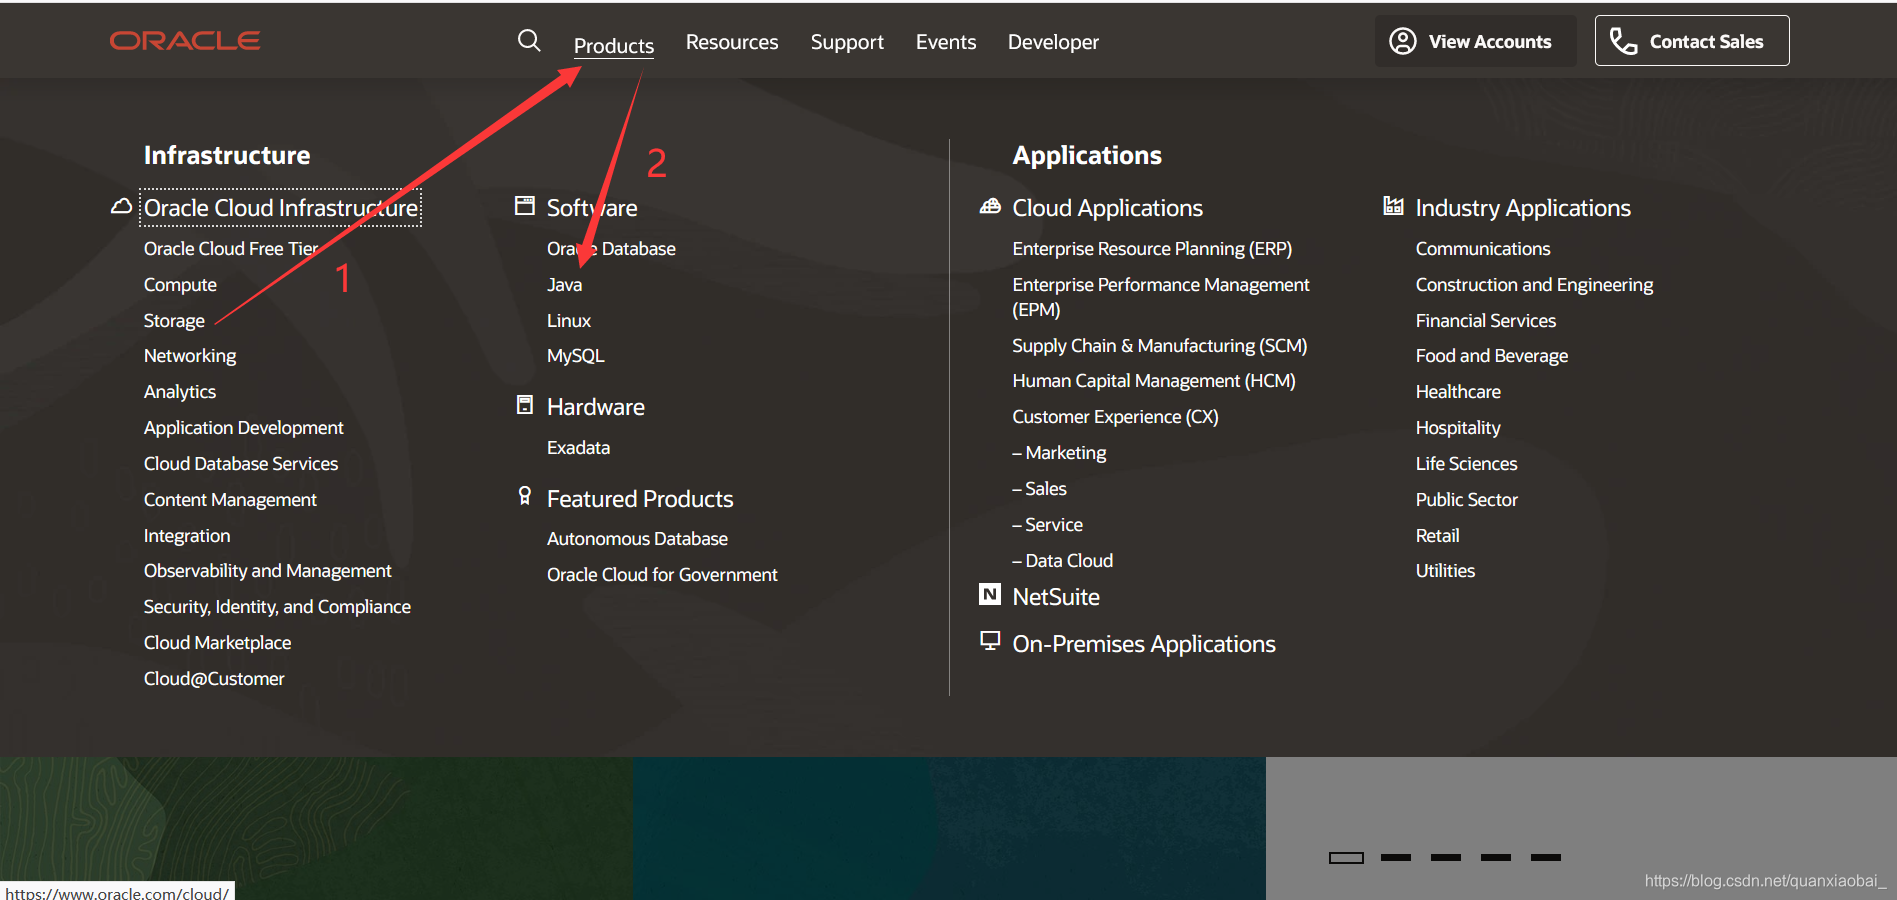1897x900 pixels.
Task: Click the Featured Products ribbon icon
Action: coord(525,496)
